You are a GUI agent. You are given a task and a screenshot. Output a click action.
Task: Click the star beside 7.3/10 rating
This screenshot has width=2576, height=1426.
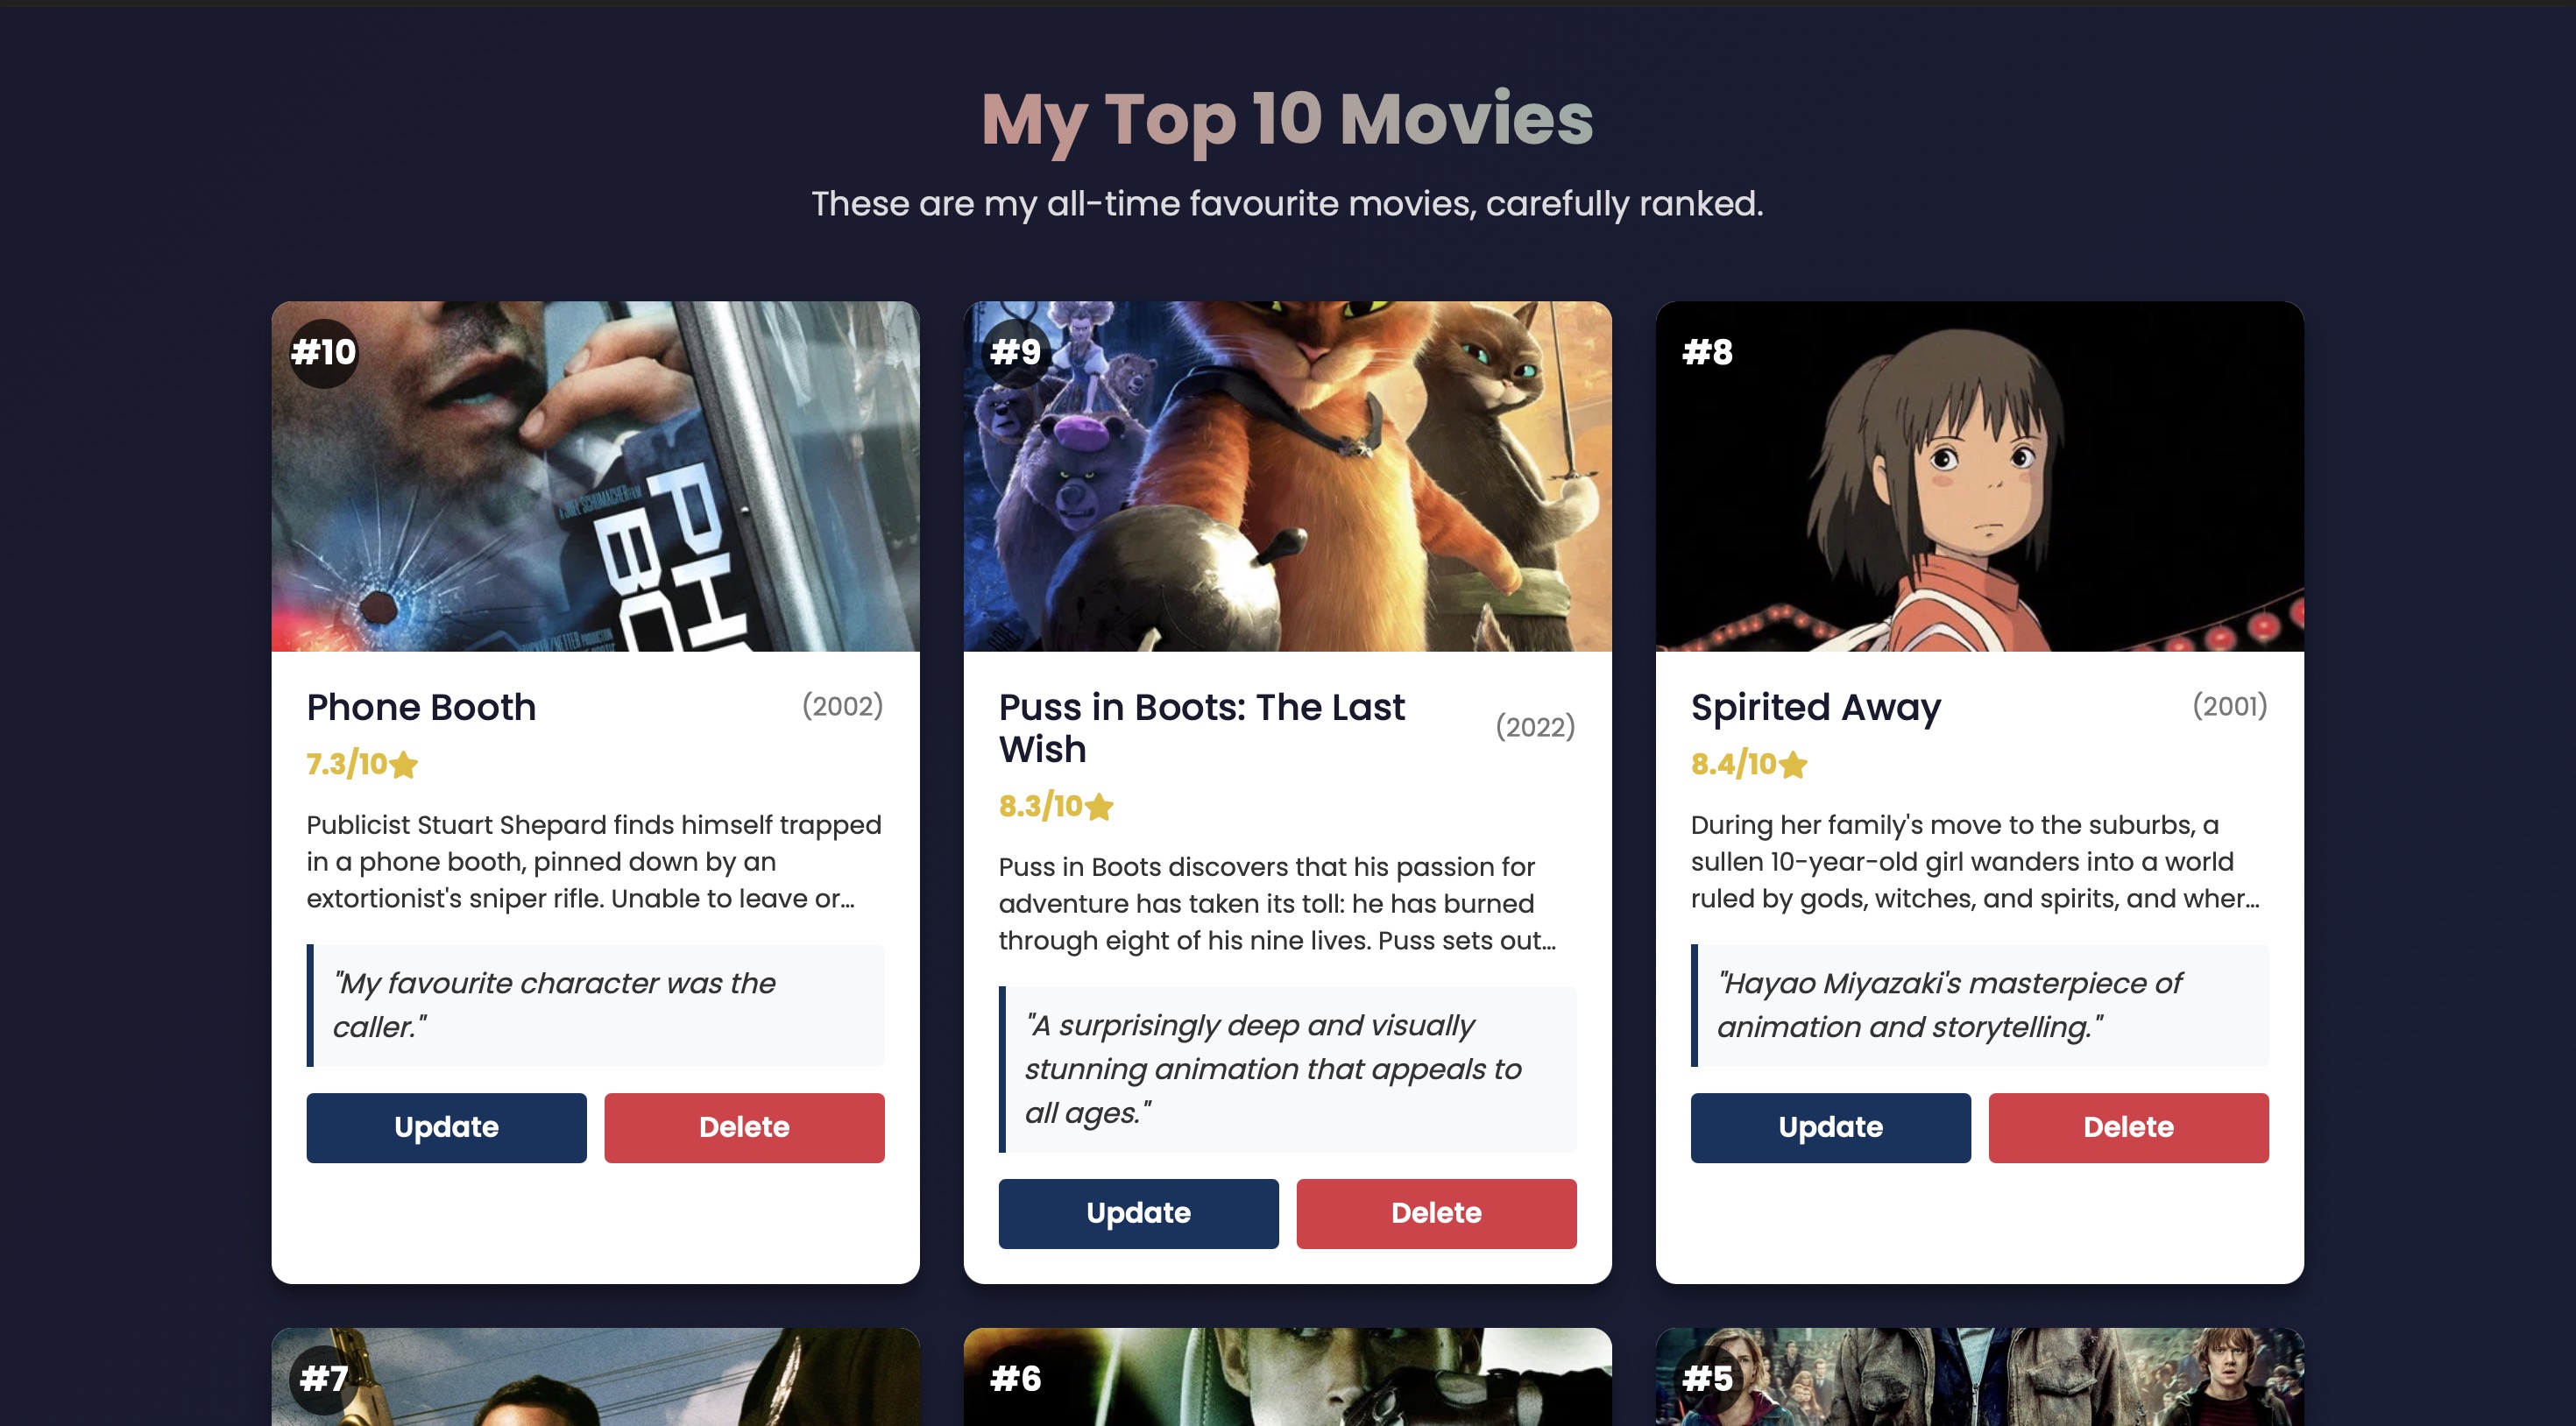click(404, 764)
